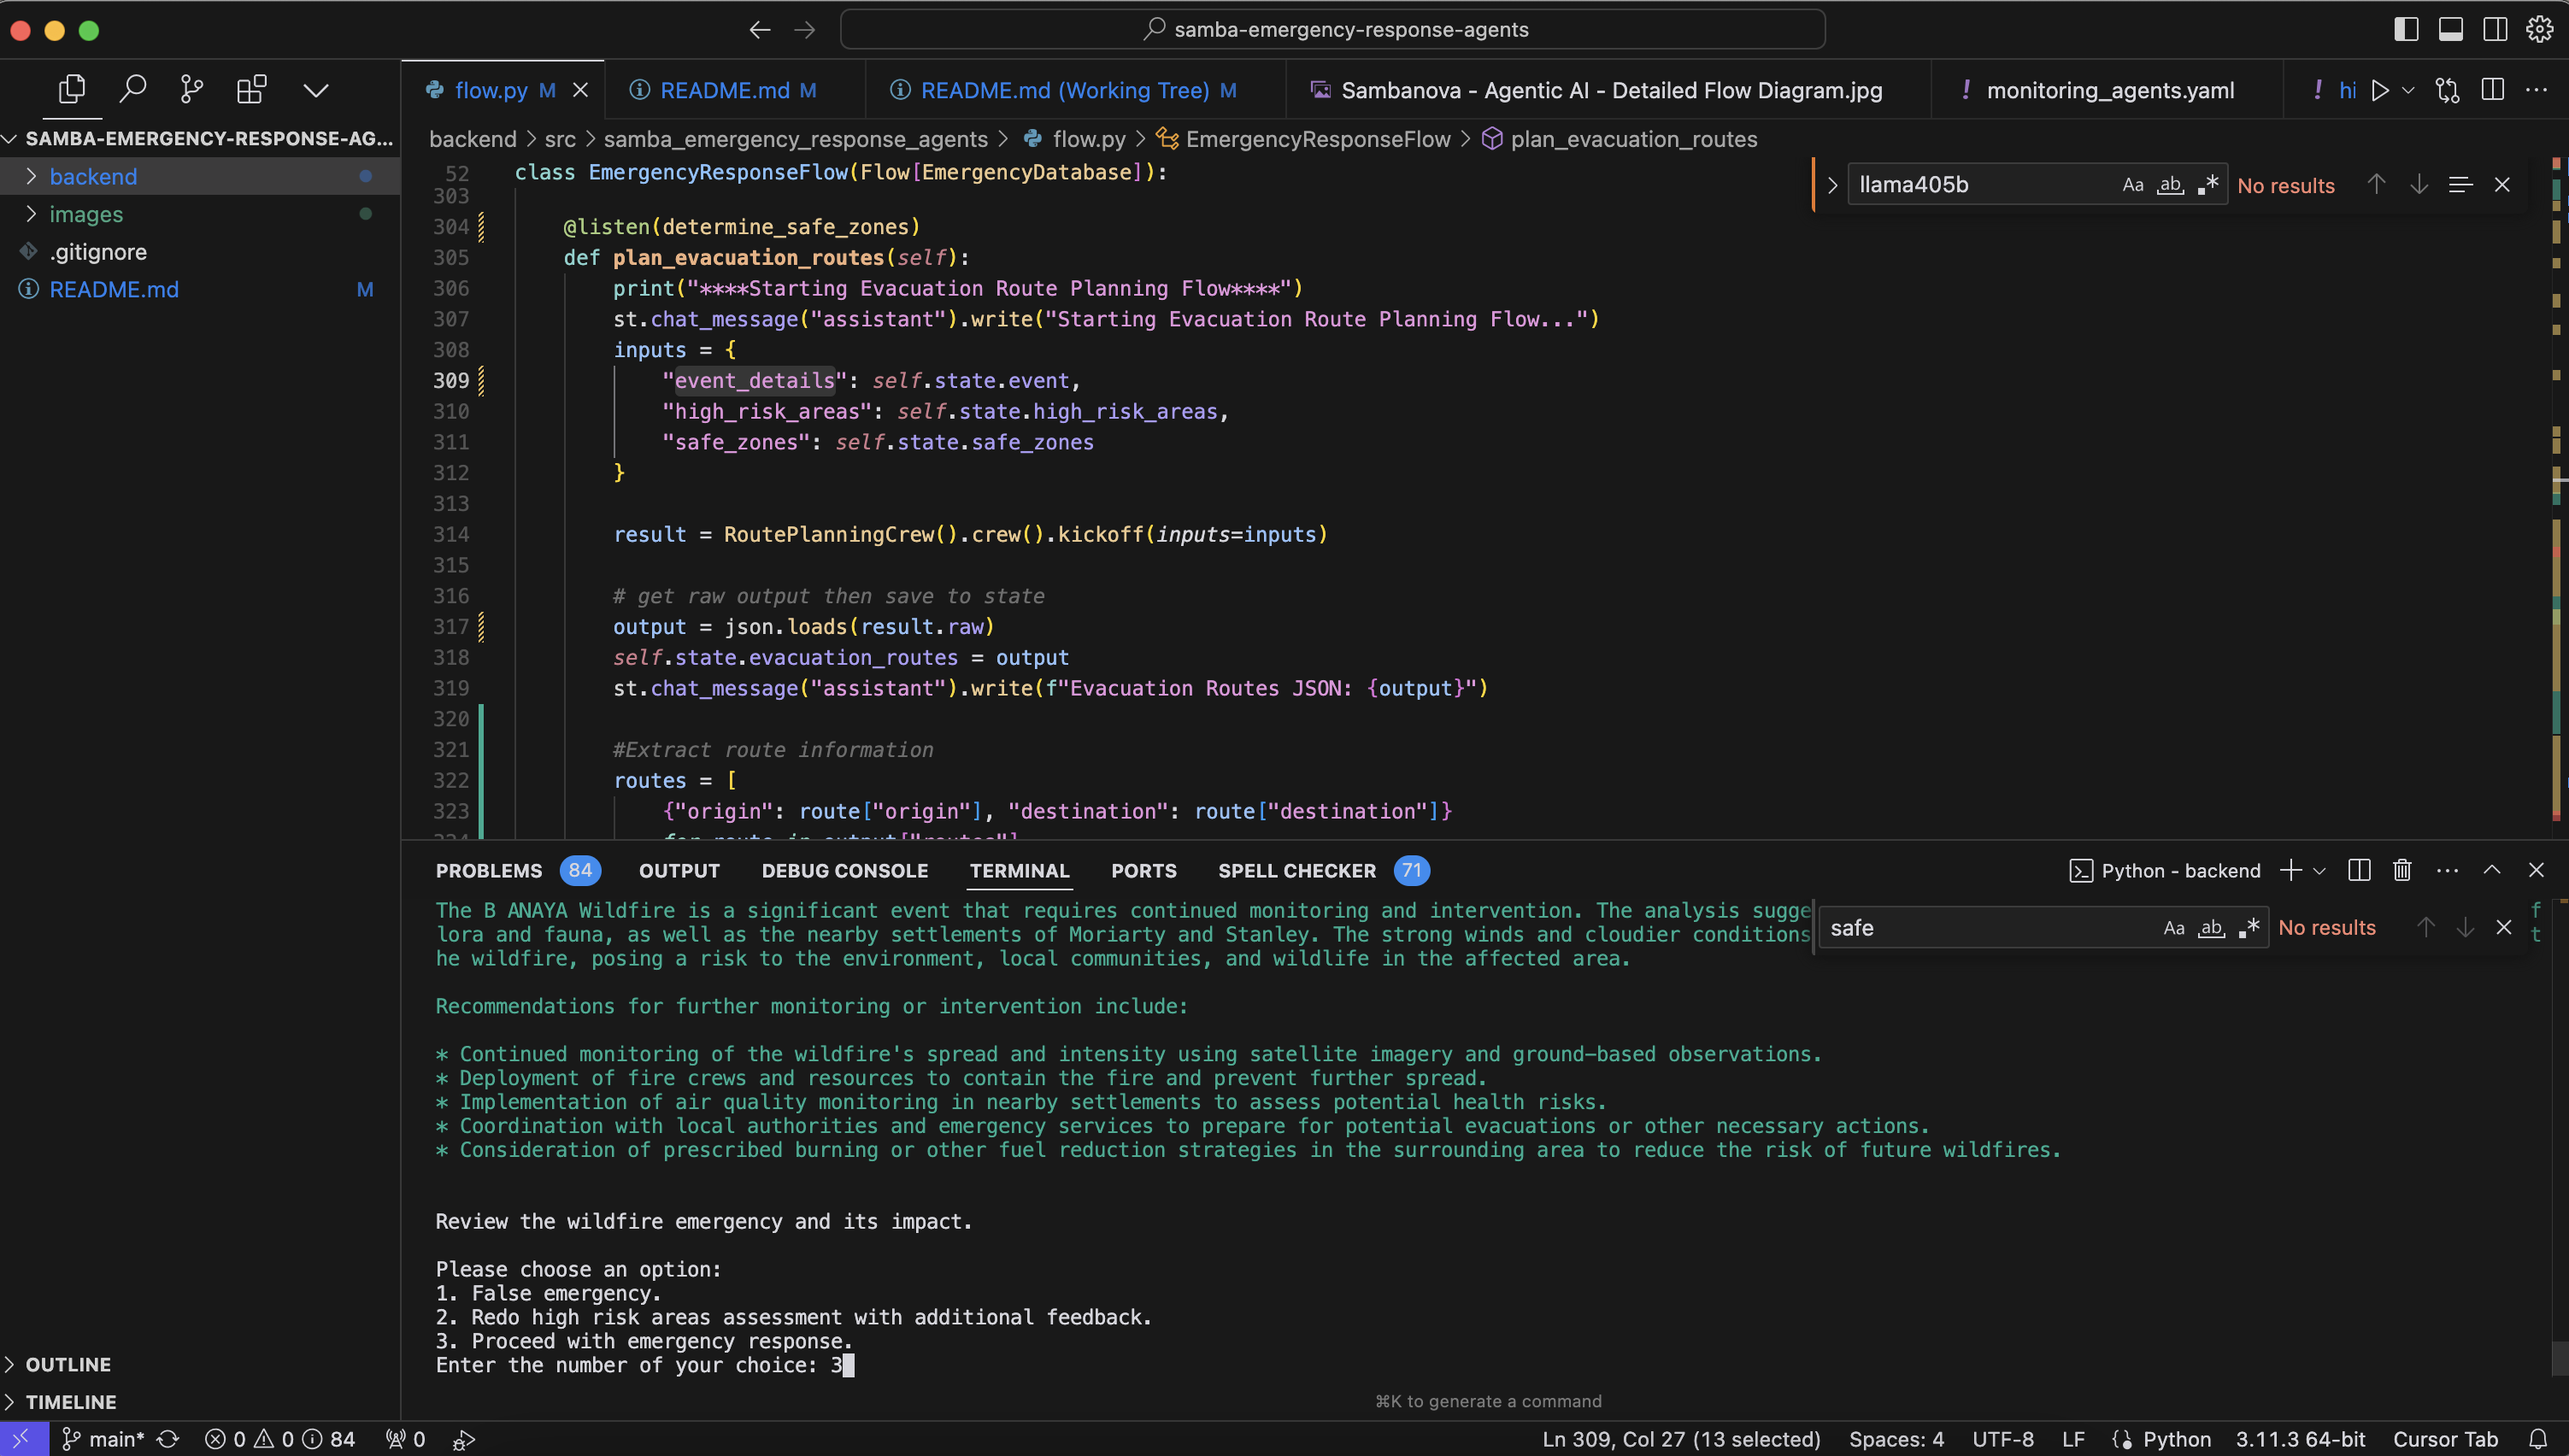Image resolution: width=2569 pixels, height=1456 pixels.
Task: Click the editor overview ruler scrollbar
Action: [2558, 500]
